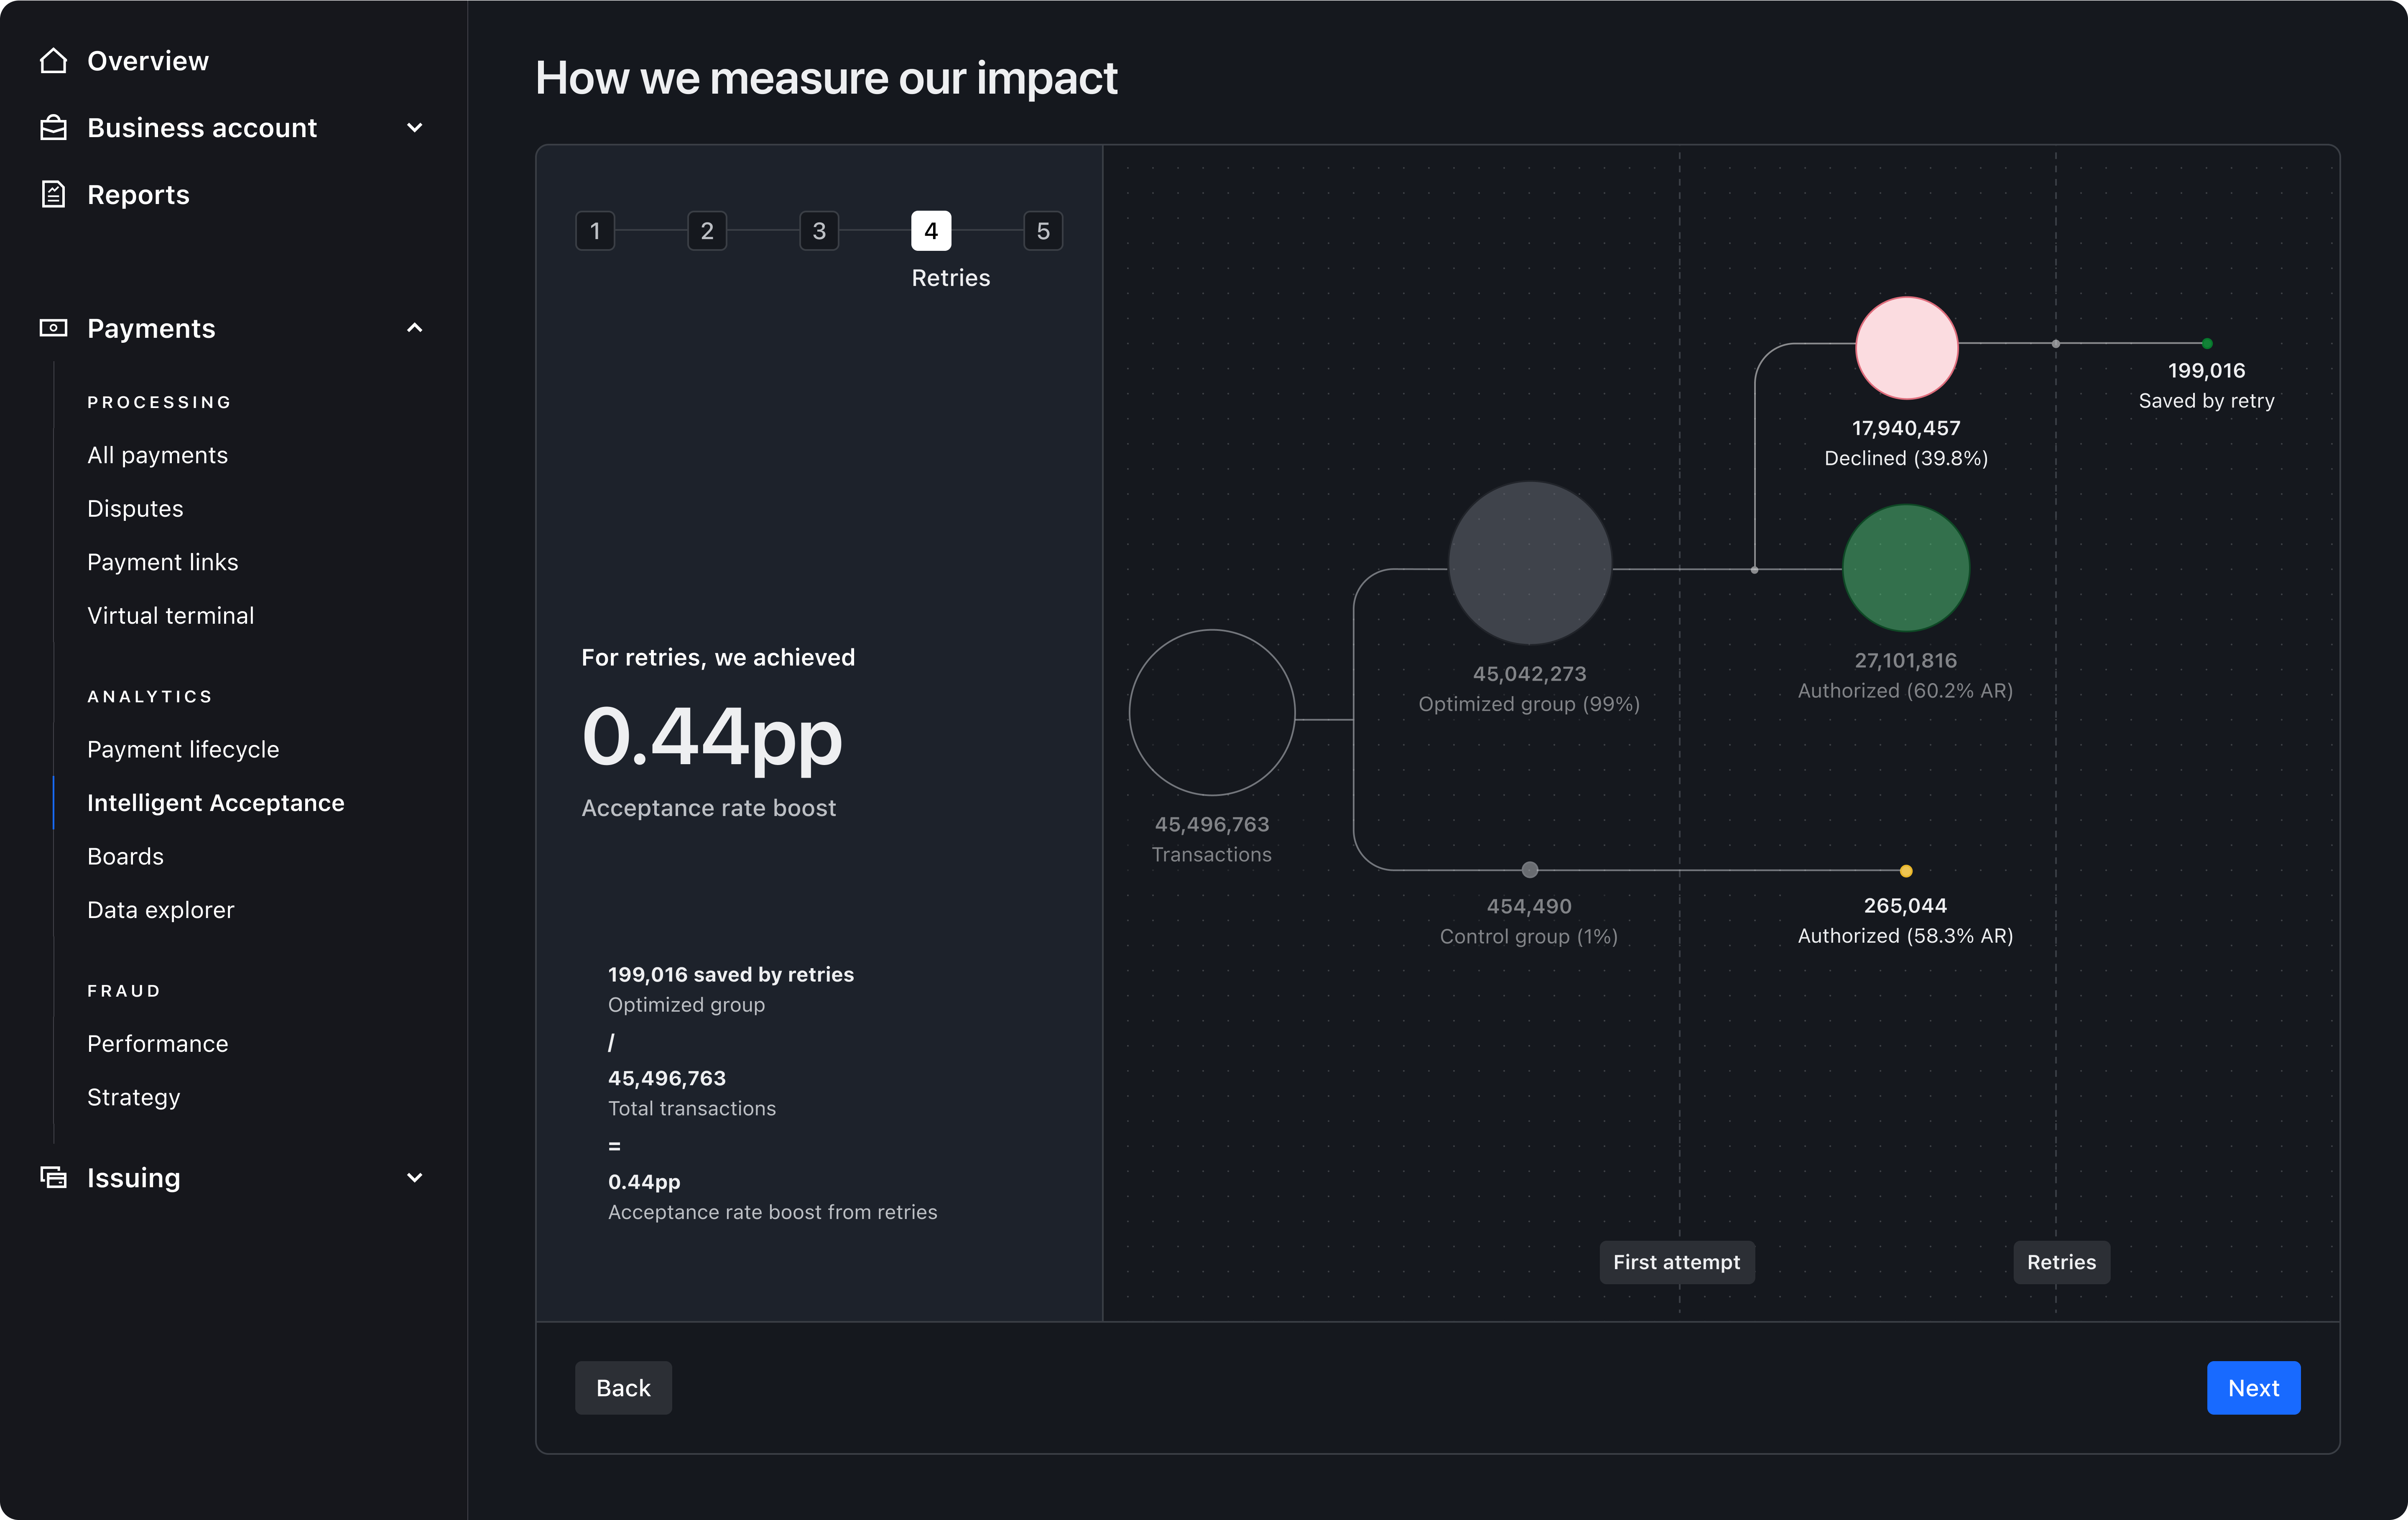
Task: Click the outlined Transactions circle node
Action: 1212,713
